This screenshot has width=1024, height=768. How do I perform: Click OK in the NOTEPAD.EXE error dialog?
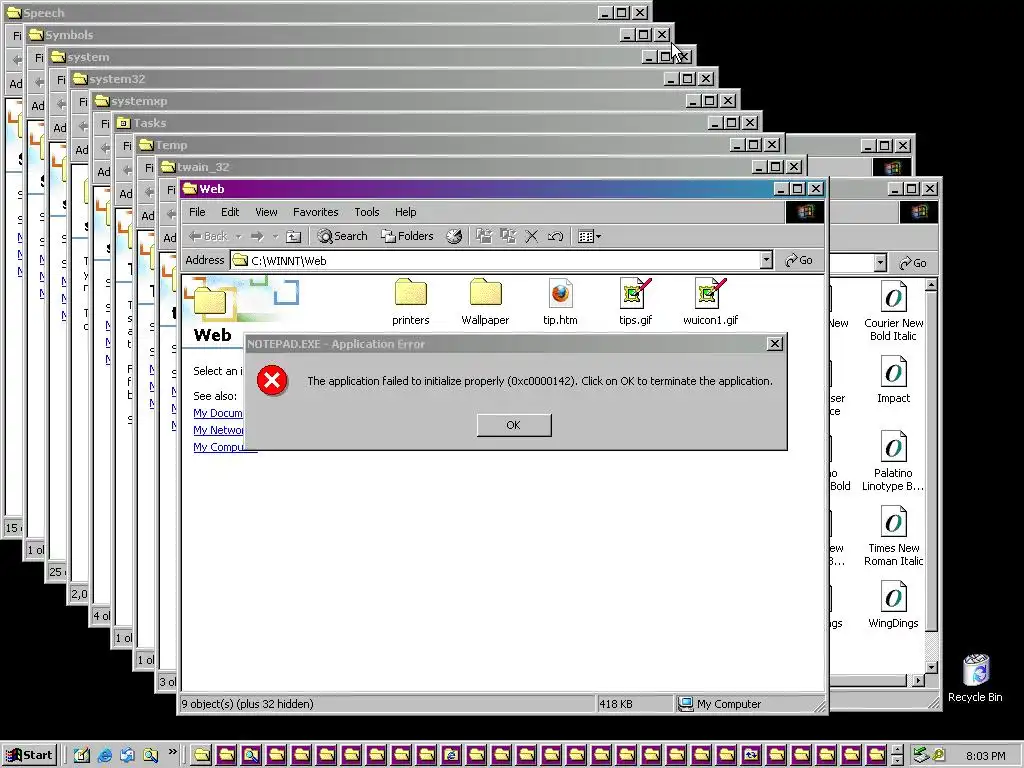[514, 425]
